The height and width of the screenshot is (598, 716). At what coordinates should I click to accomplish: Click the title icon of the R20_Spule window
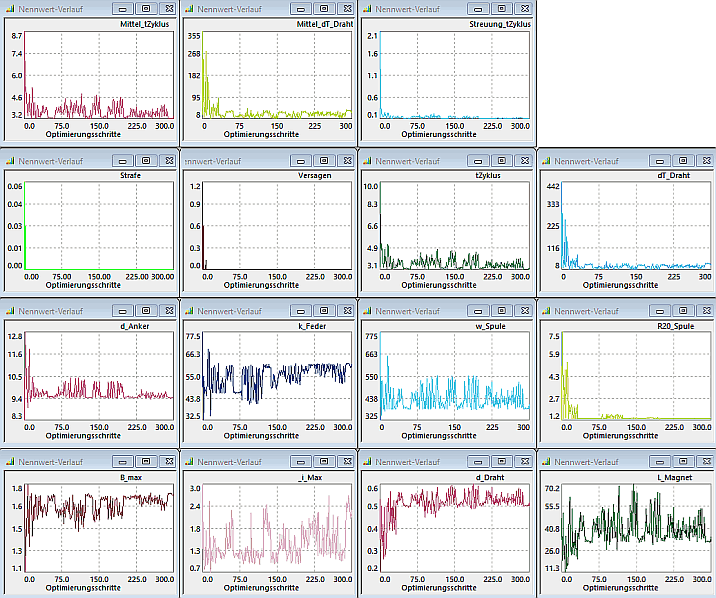547,311
